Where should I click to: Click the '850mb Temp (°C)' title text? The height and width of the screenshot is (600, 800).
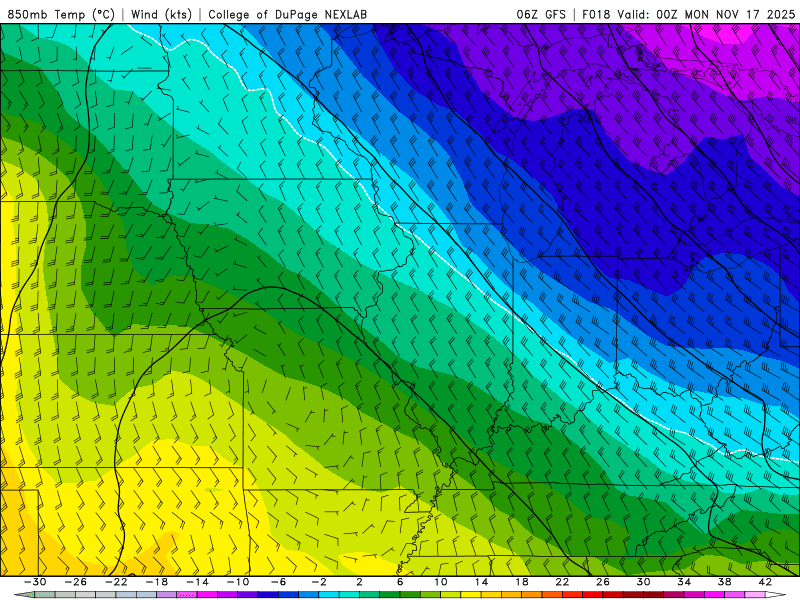coord(61,14)
